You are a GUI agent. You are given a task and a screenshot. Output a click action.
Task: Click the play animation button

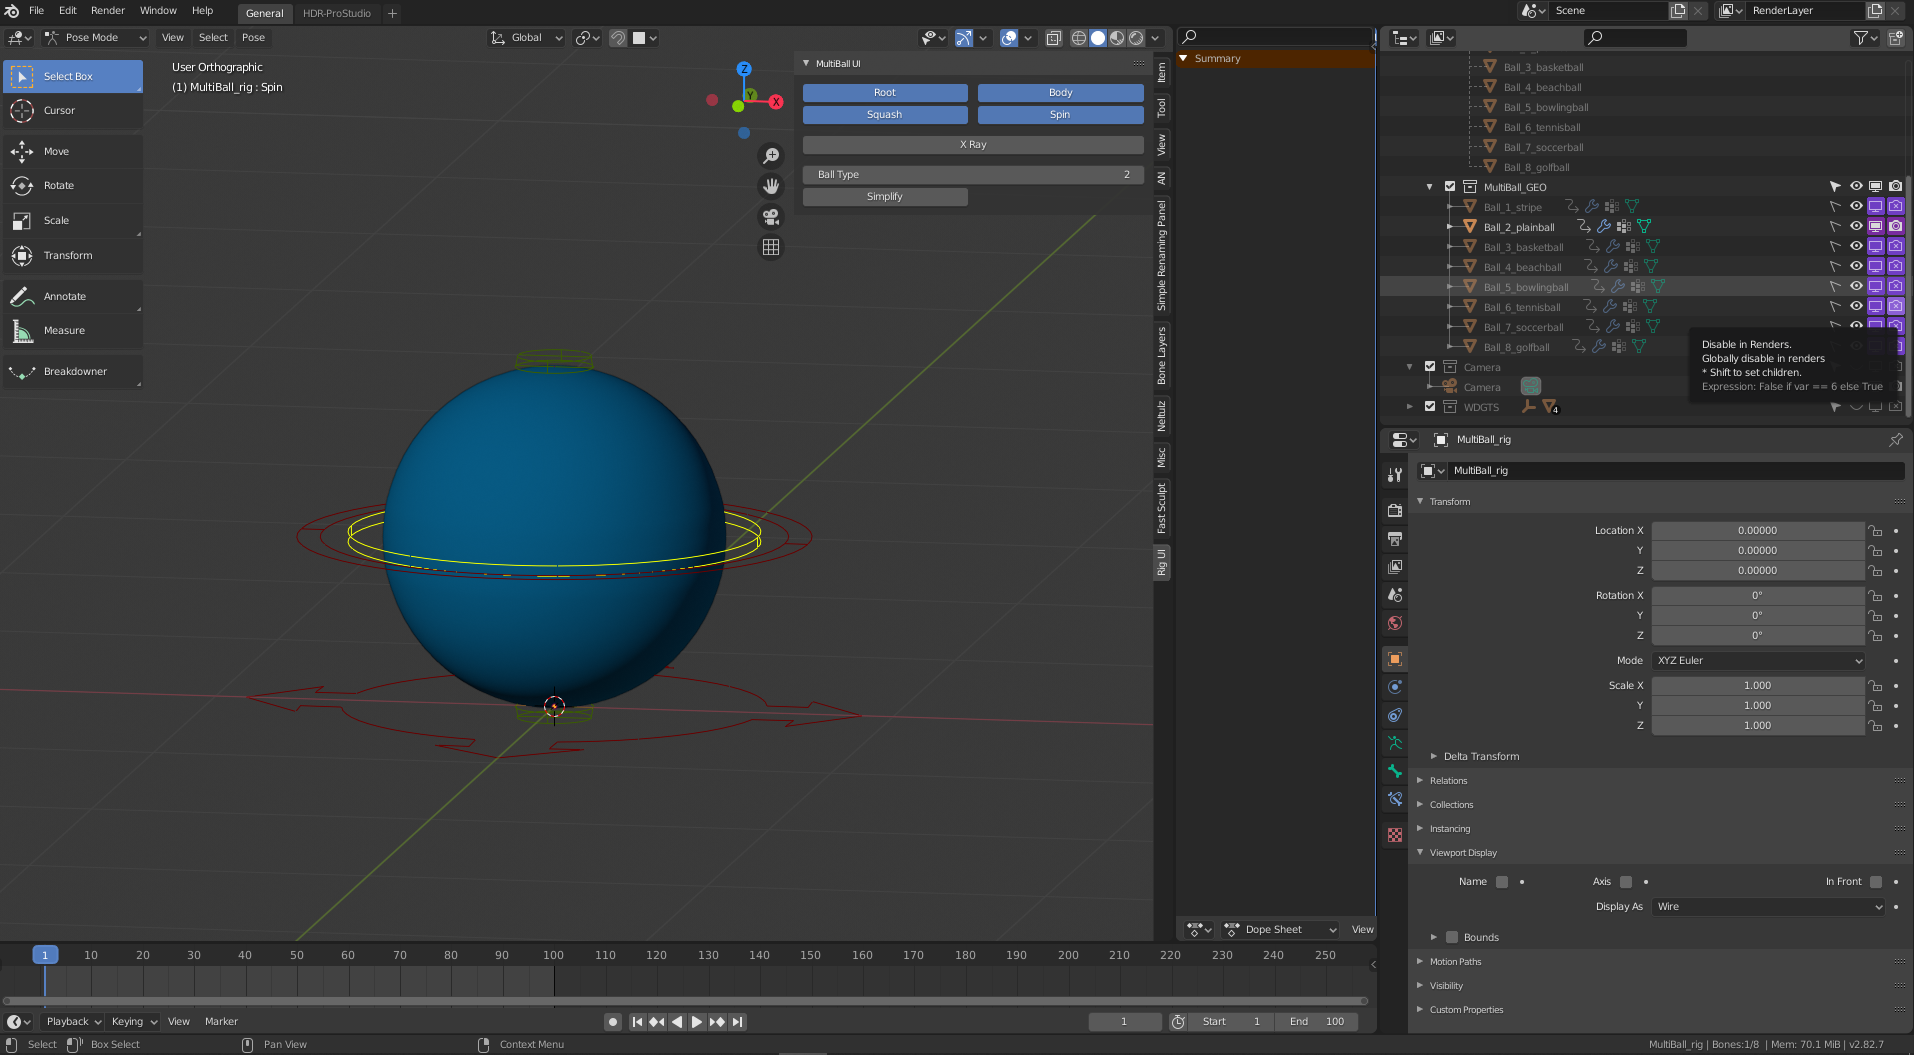pos(697,1022)
